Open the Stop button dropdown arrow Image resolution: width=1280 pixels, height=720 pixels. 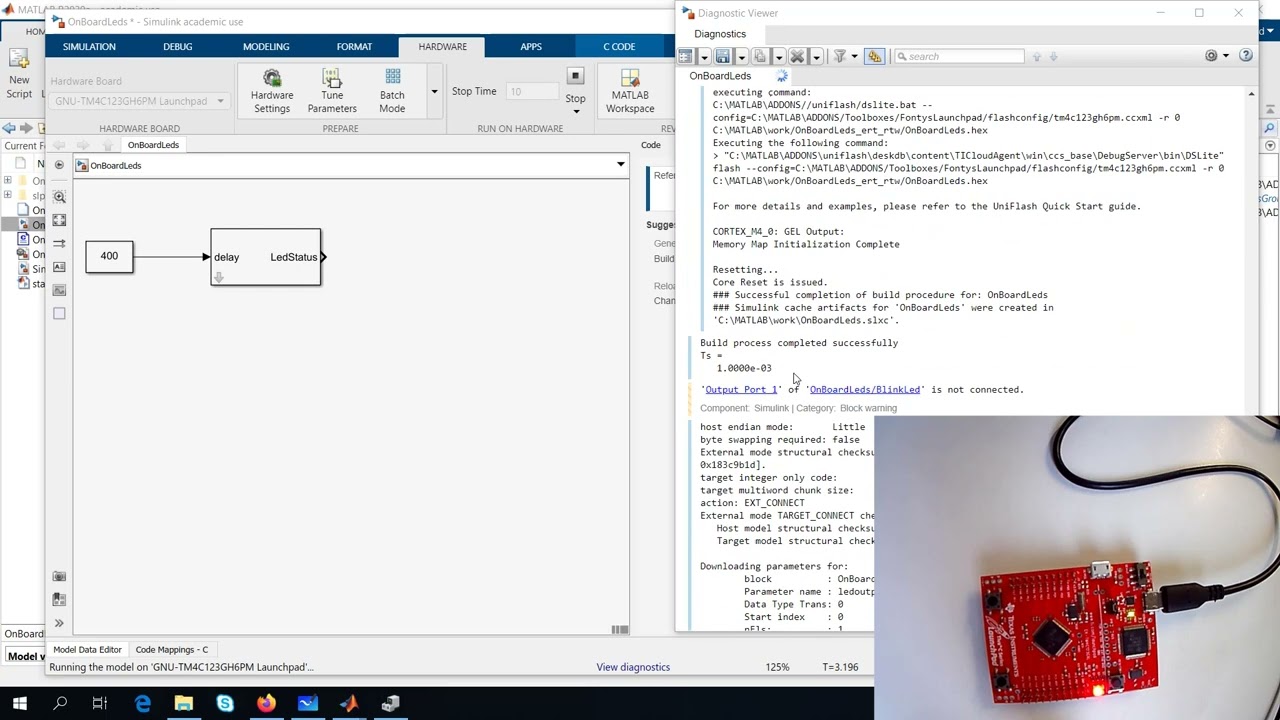575,110
